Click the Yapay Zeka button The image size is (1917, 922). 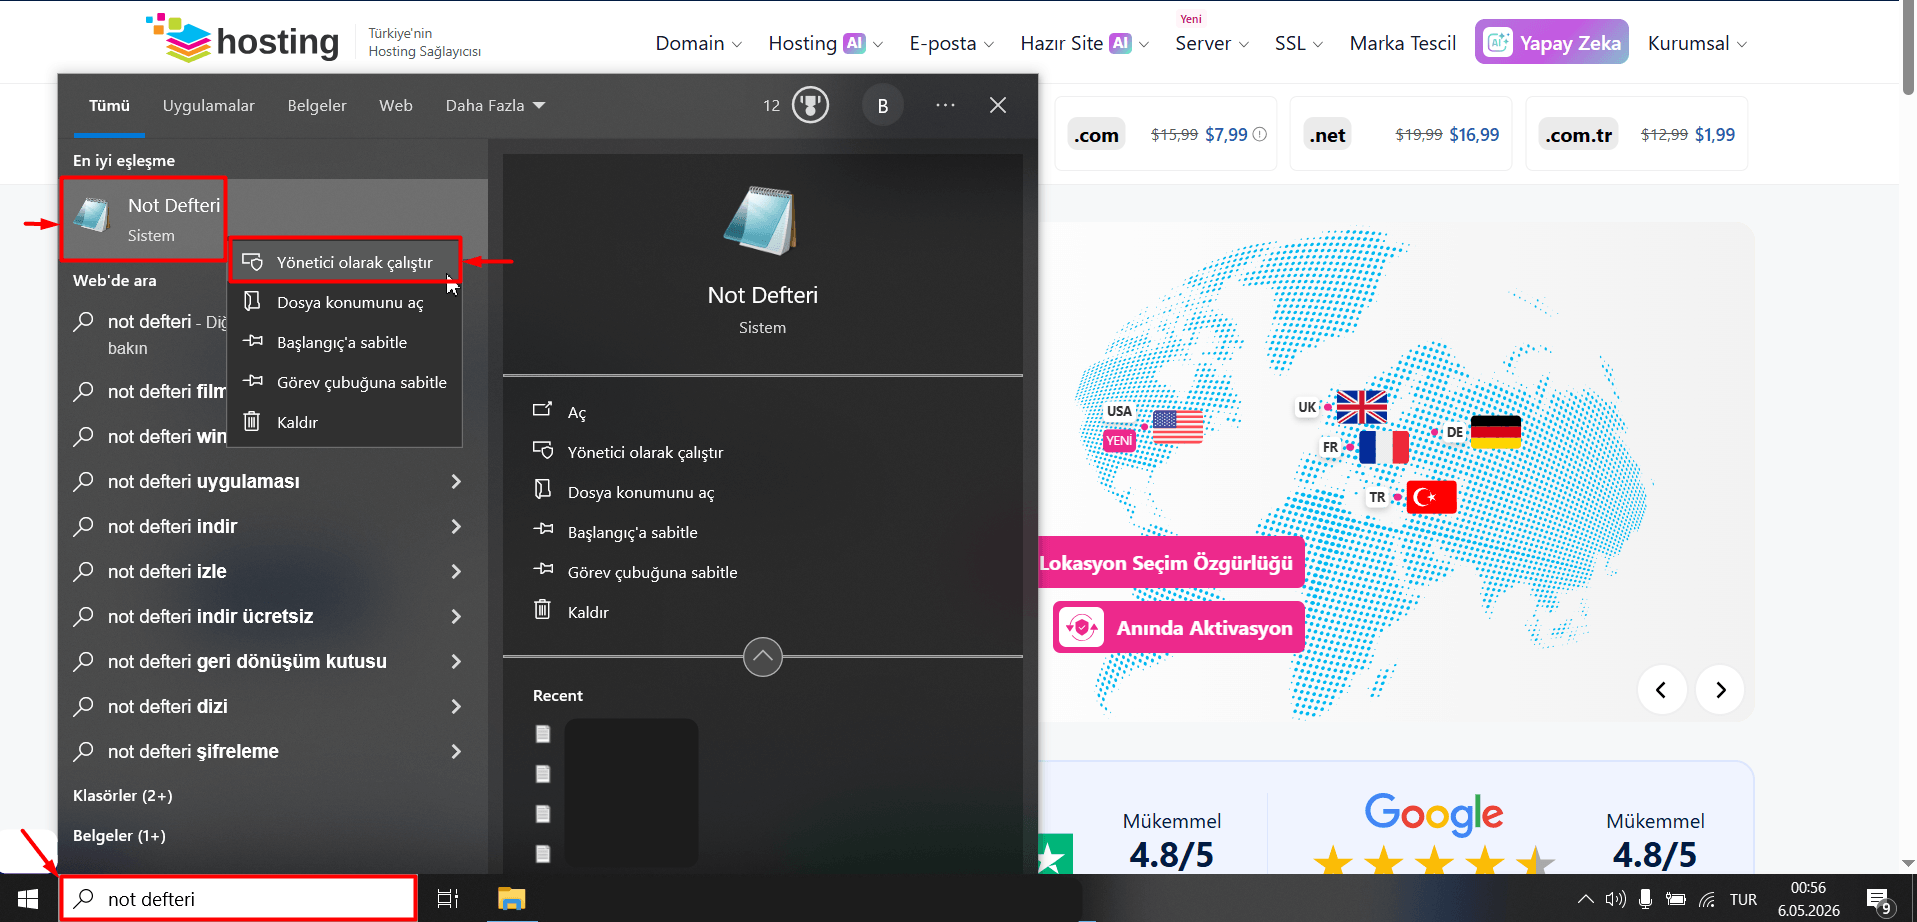coord(1552,42)
